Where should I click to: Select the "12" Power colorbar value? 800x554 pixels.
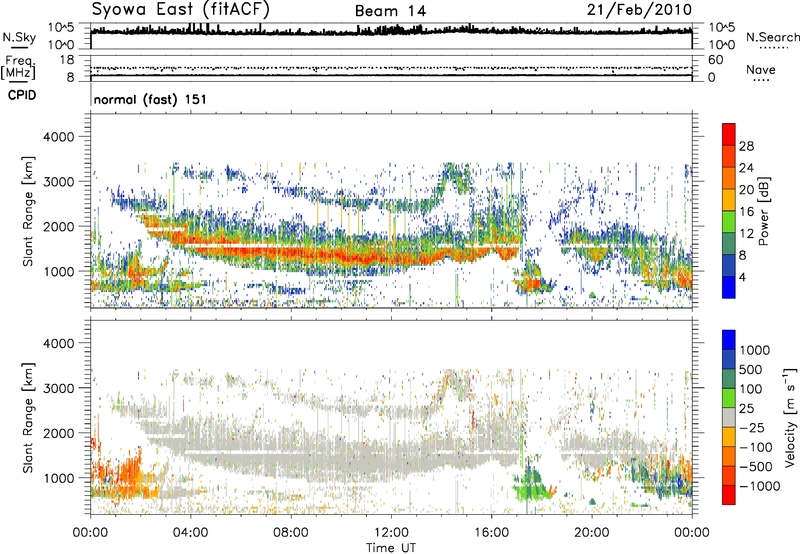click(x=746, y=234)
